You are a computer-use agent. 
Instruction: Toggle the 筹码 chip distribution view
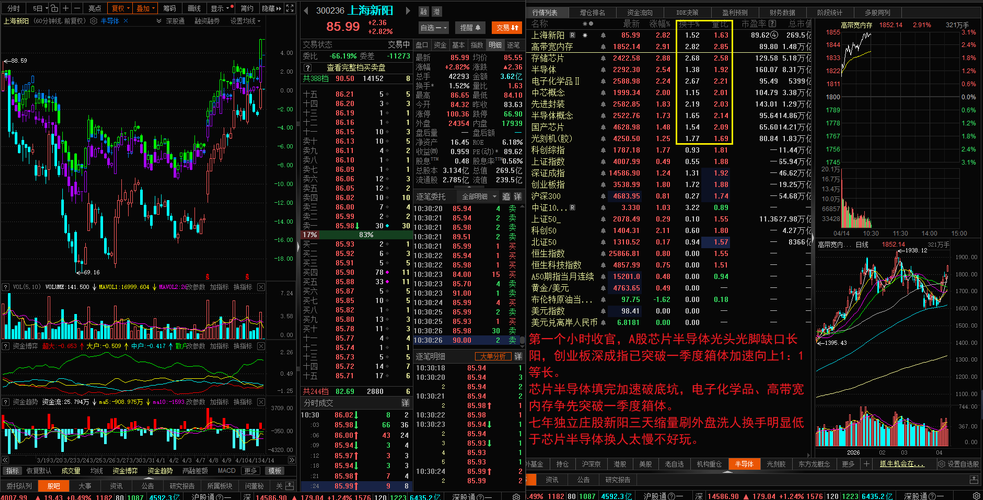point(169,8)
